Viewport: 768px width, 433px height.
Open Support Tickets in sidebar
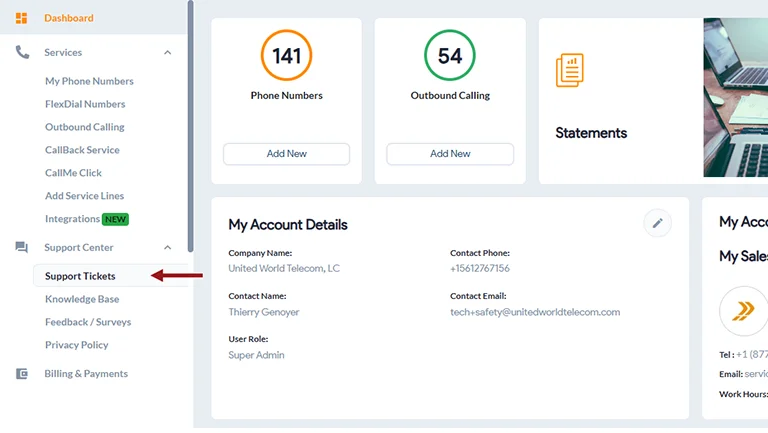pyautogui.click(x=80, y=276)
